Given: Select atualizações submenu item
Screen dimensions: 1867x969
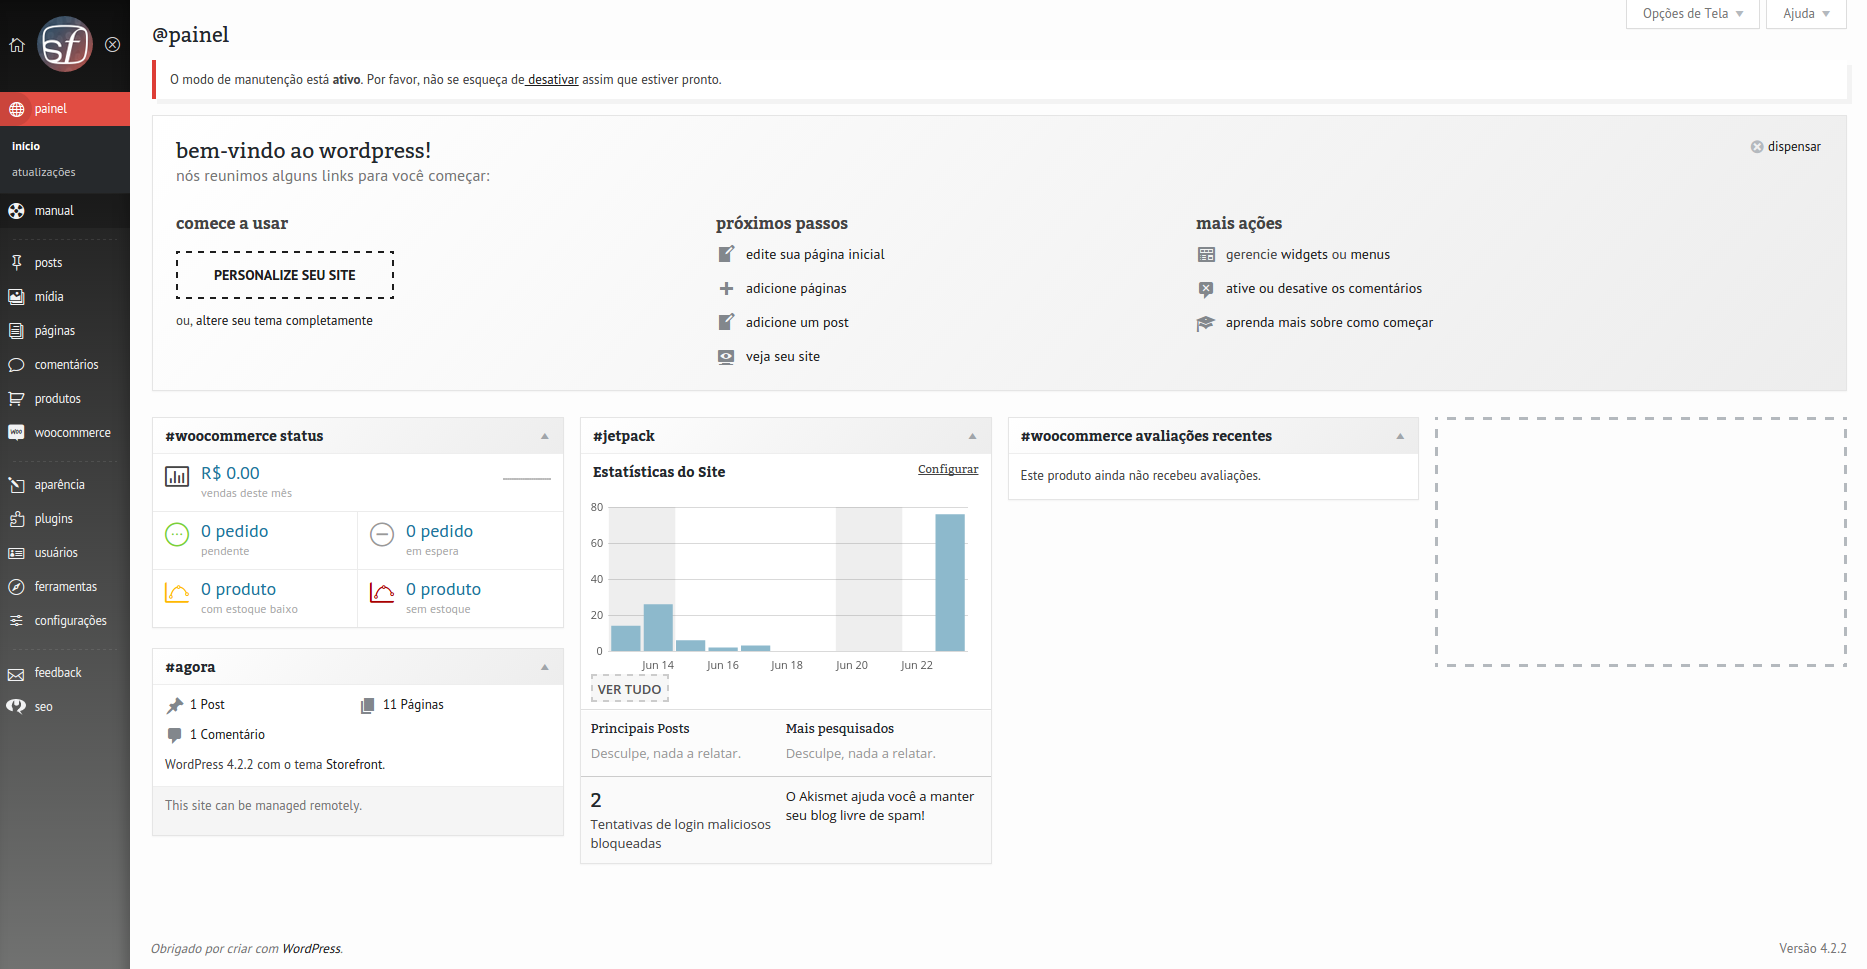Looking at the screenshot, I should [x=44, y=172].
